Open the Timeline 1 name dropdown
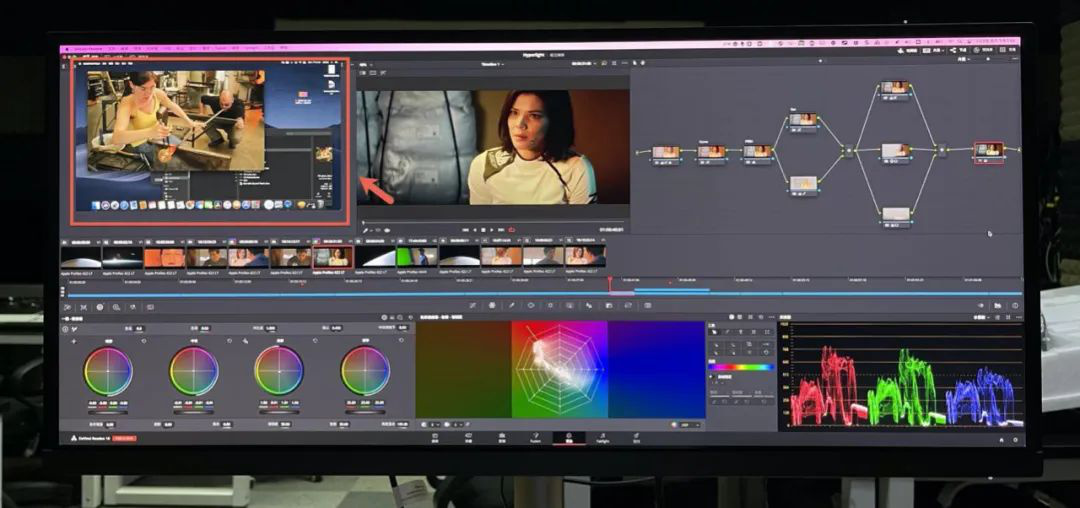 pos(492,65)
